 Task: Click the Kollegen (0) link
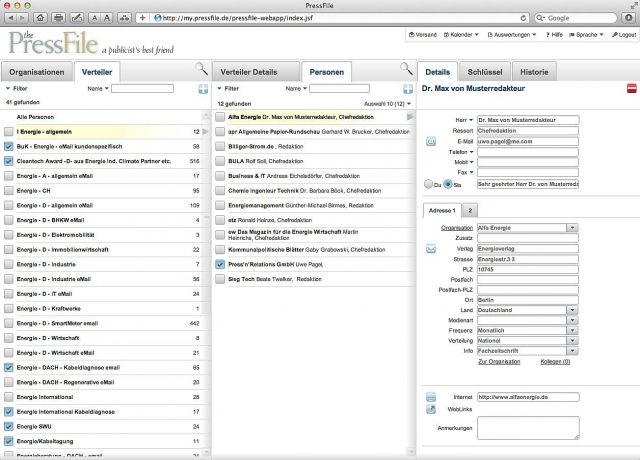coord(555,360)
